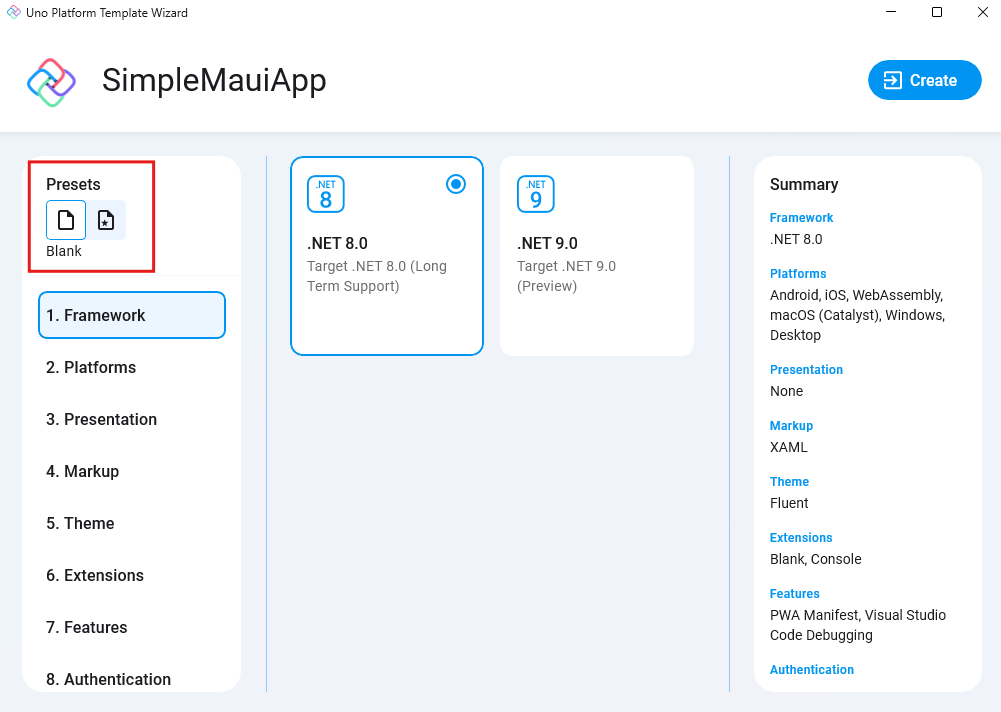Click the wizard icon in the title bar
The width and height of the screenshot is (1001, 712).
14,12
